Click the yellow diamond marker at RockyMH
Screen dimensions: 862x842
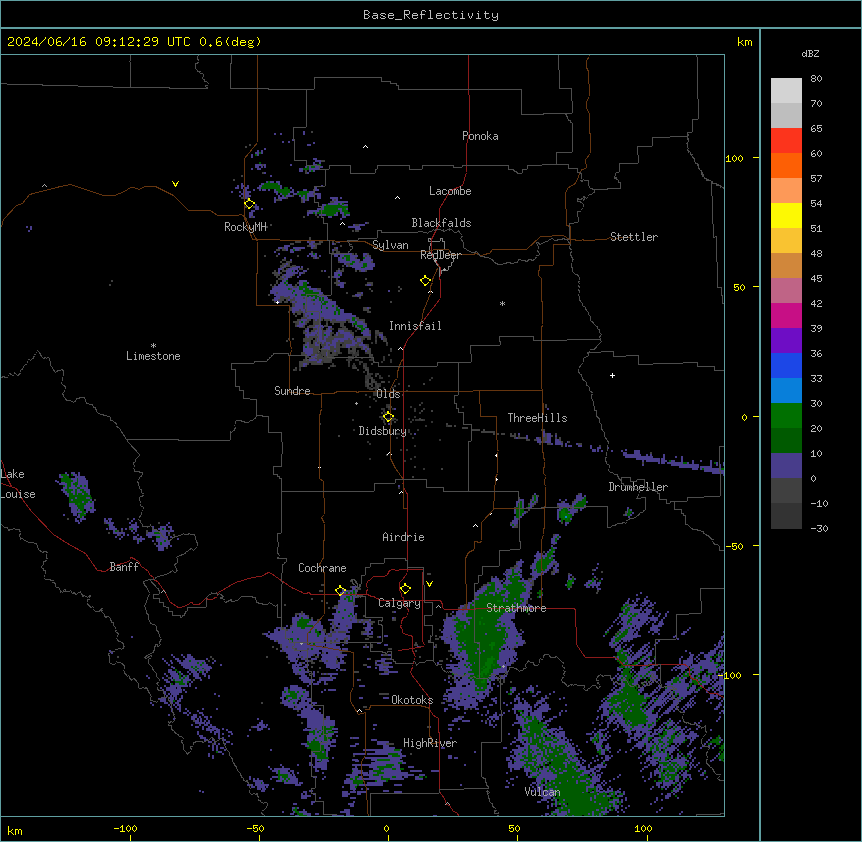(x=250, y=204)
